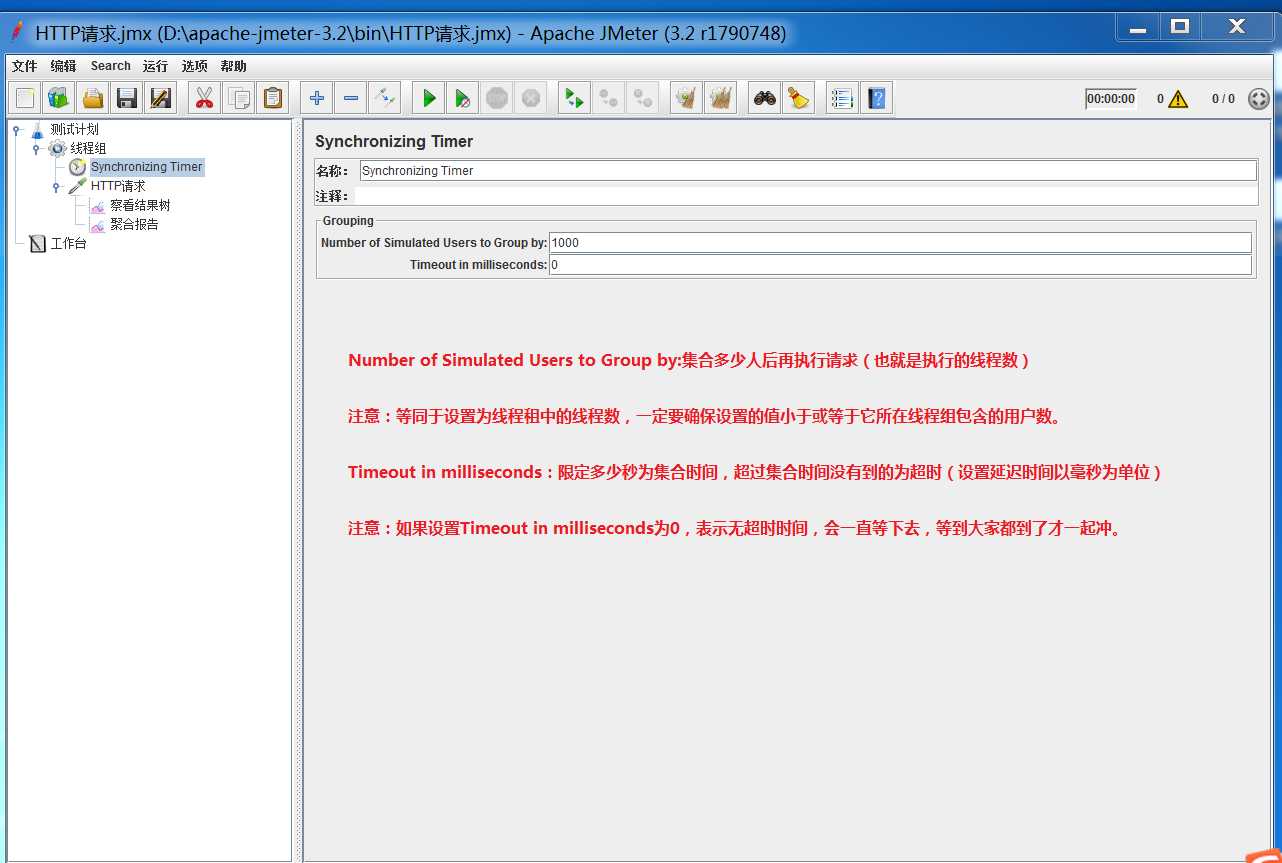Collapse the 线程组 tree node toggle

coord(37,148)
